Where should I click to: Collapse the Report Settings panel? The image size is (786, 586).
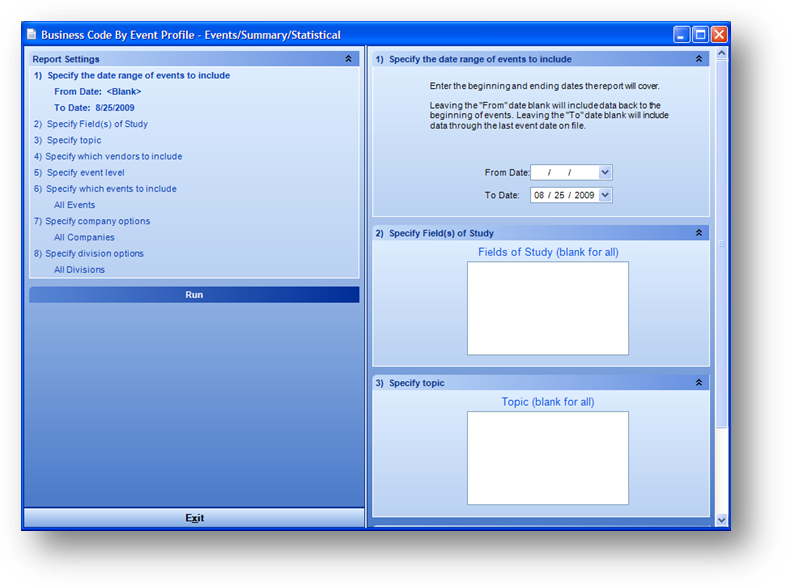[348, 59]
